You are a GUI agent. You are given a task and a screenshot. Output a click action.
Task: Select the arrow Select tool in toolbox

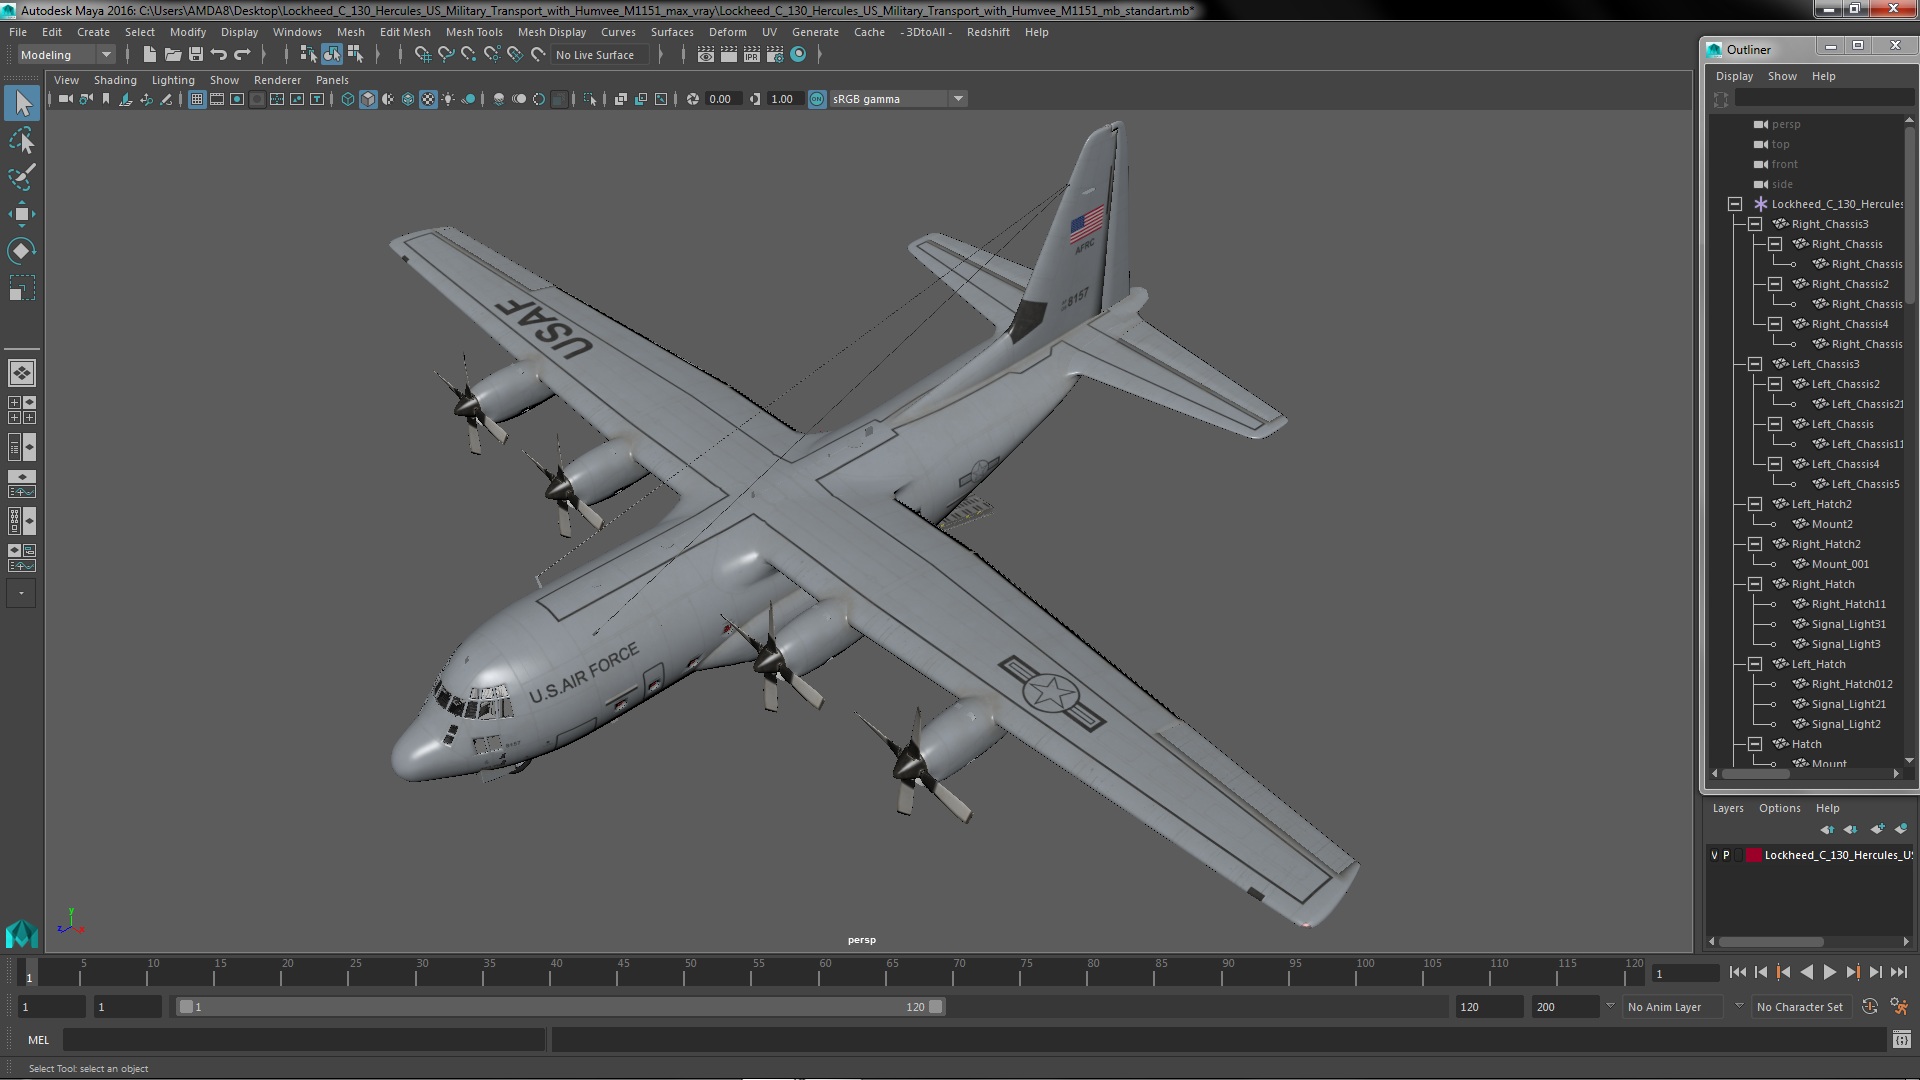coord(22,103)
